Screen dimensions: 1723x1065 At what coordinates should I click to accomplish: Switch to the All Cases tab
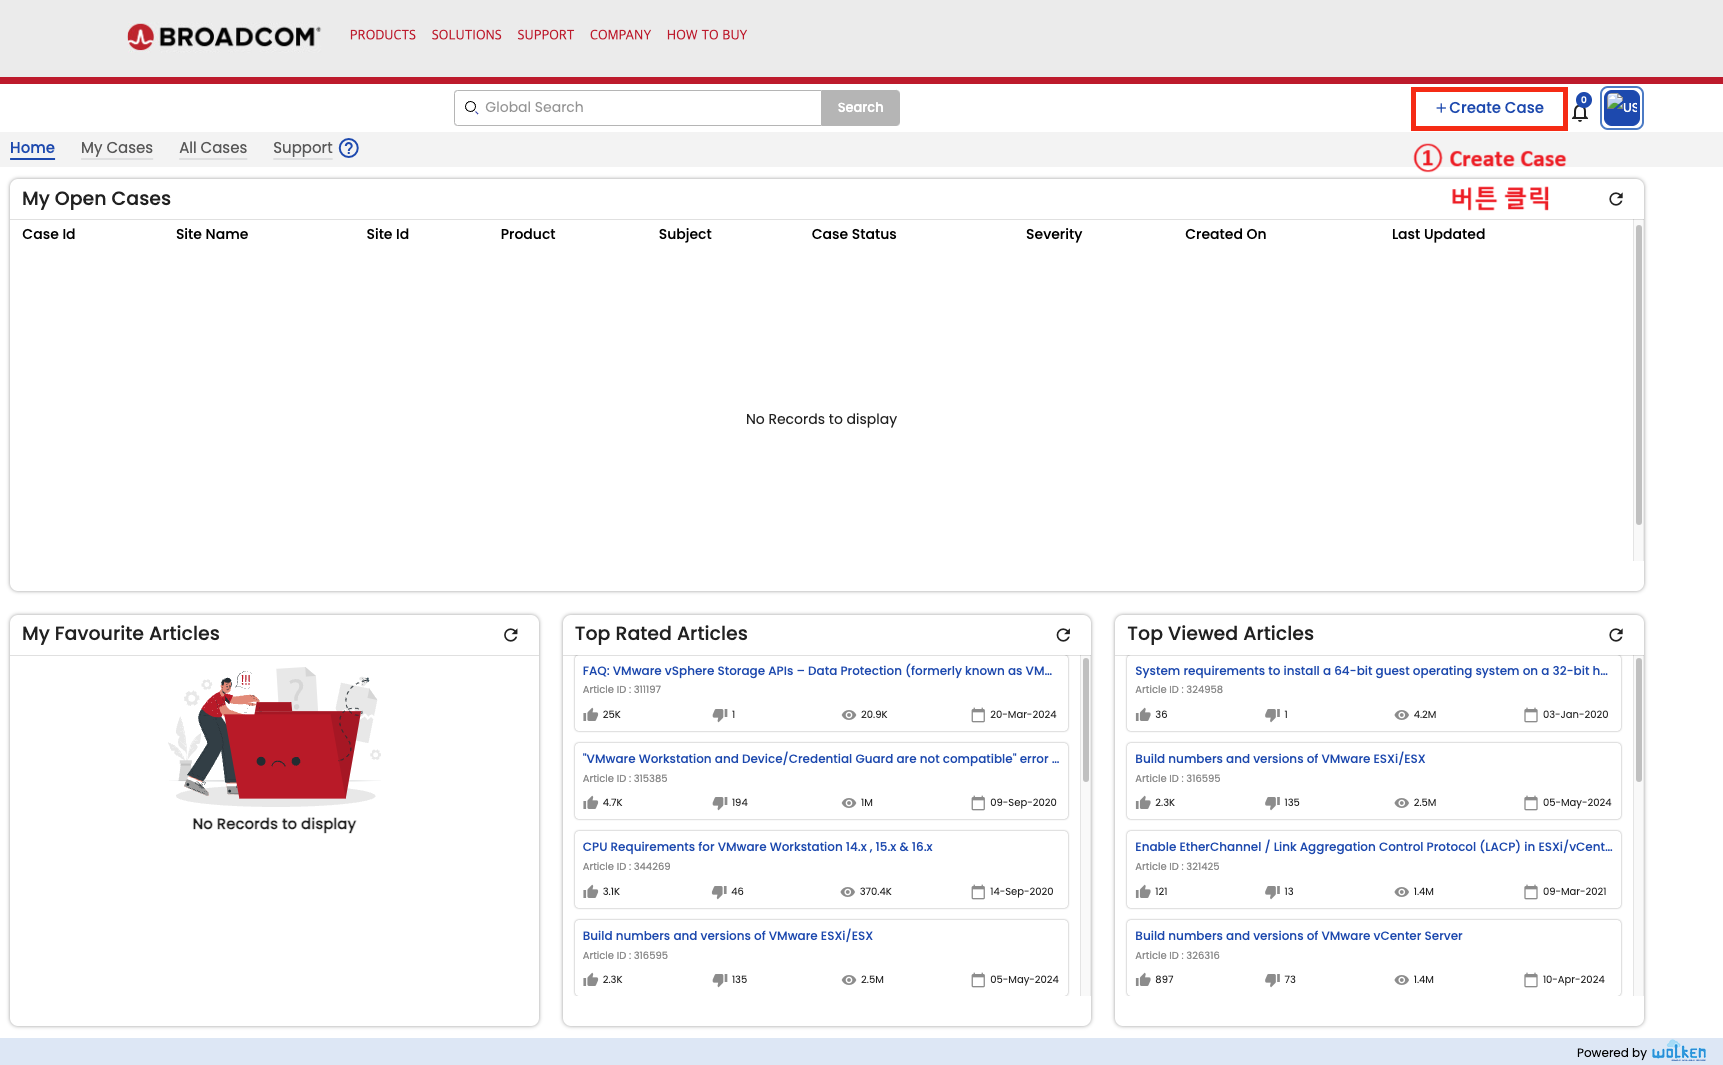[213, 148]
